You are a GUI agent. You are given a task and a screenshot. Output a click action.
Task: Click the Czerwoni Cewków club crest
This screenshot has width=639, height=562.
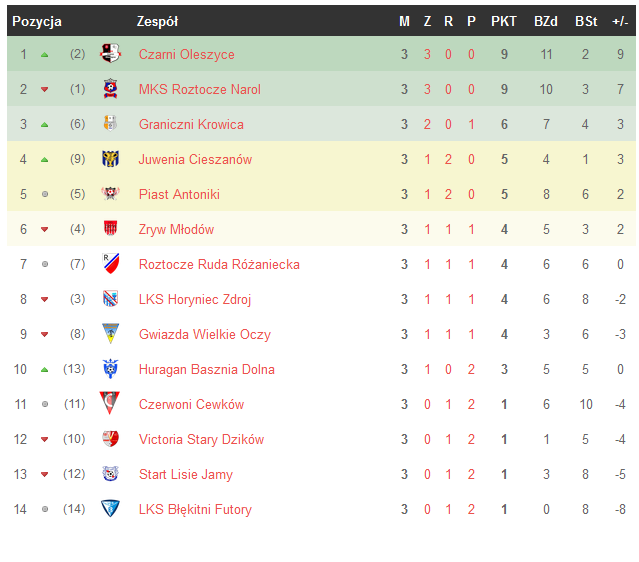pyautogui.click(x=111, y=404)
